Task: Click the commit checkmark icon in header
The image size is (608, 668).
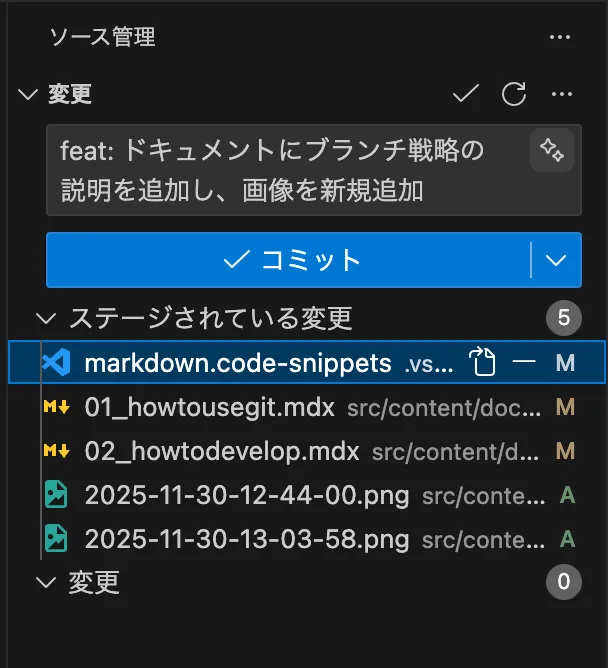Action: click(x=465, y=94)
